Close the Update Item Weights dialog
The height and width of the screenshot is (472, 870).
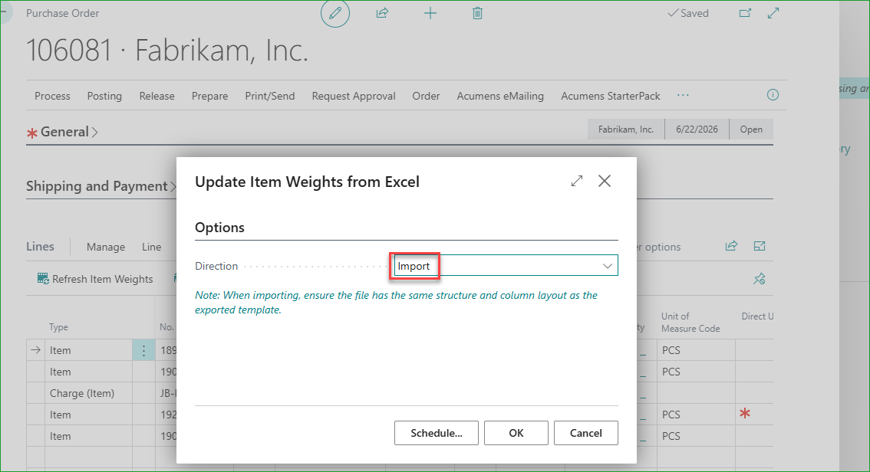[604, 181]
